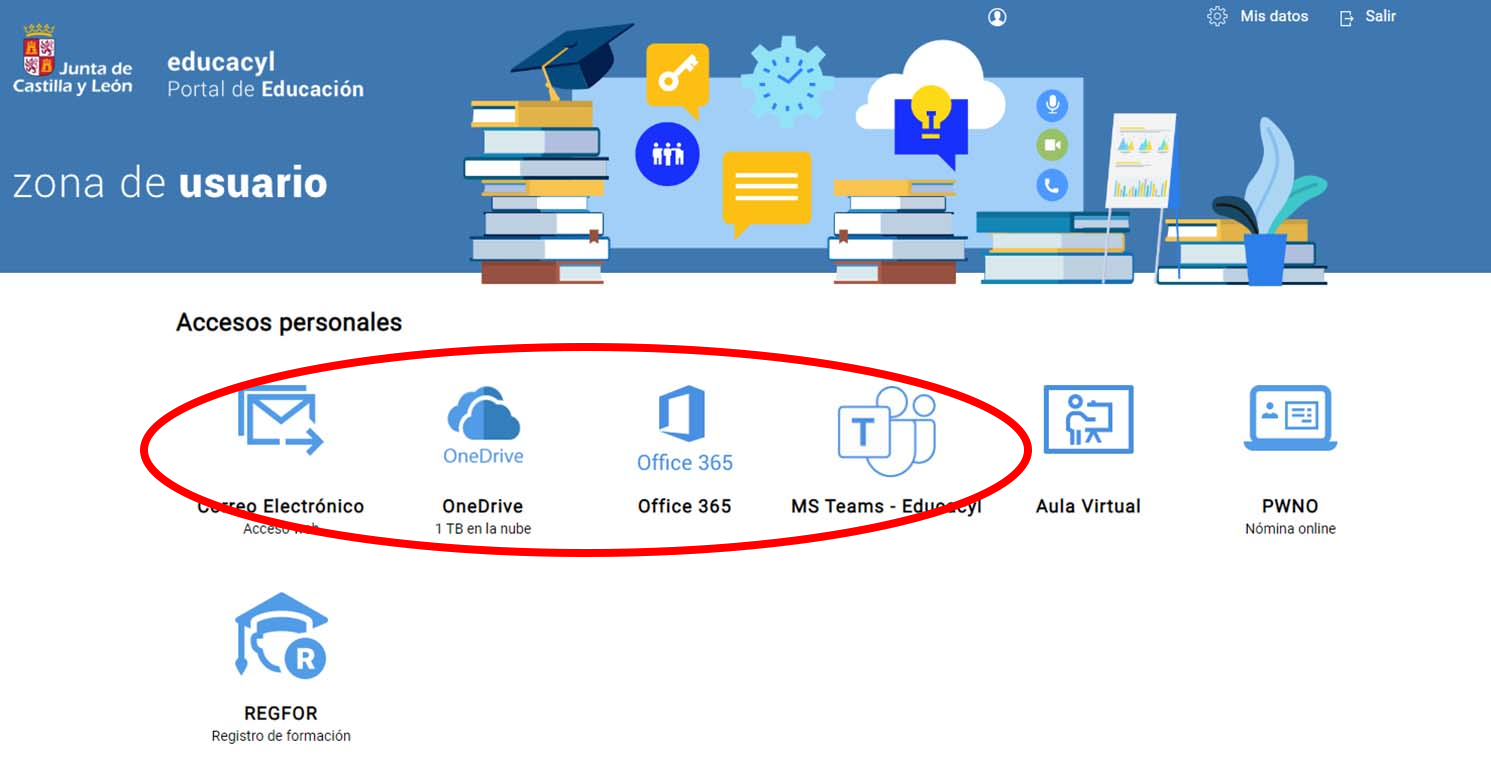The image size is (1491, 758).
Task: Click 'Registro de formación' subtitle
Action: (x=281, y=735)
